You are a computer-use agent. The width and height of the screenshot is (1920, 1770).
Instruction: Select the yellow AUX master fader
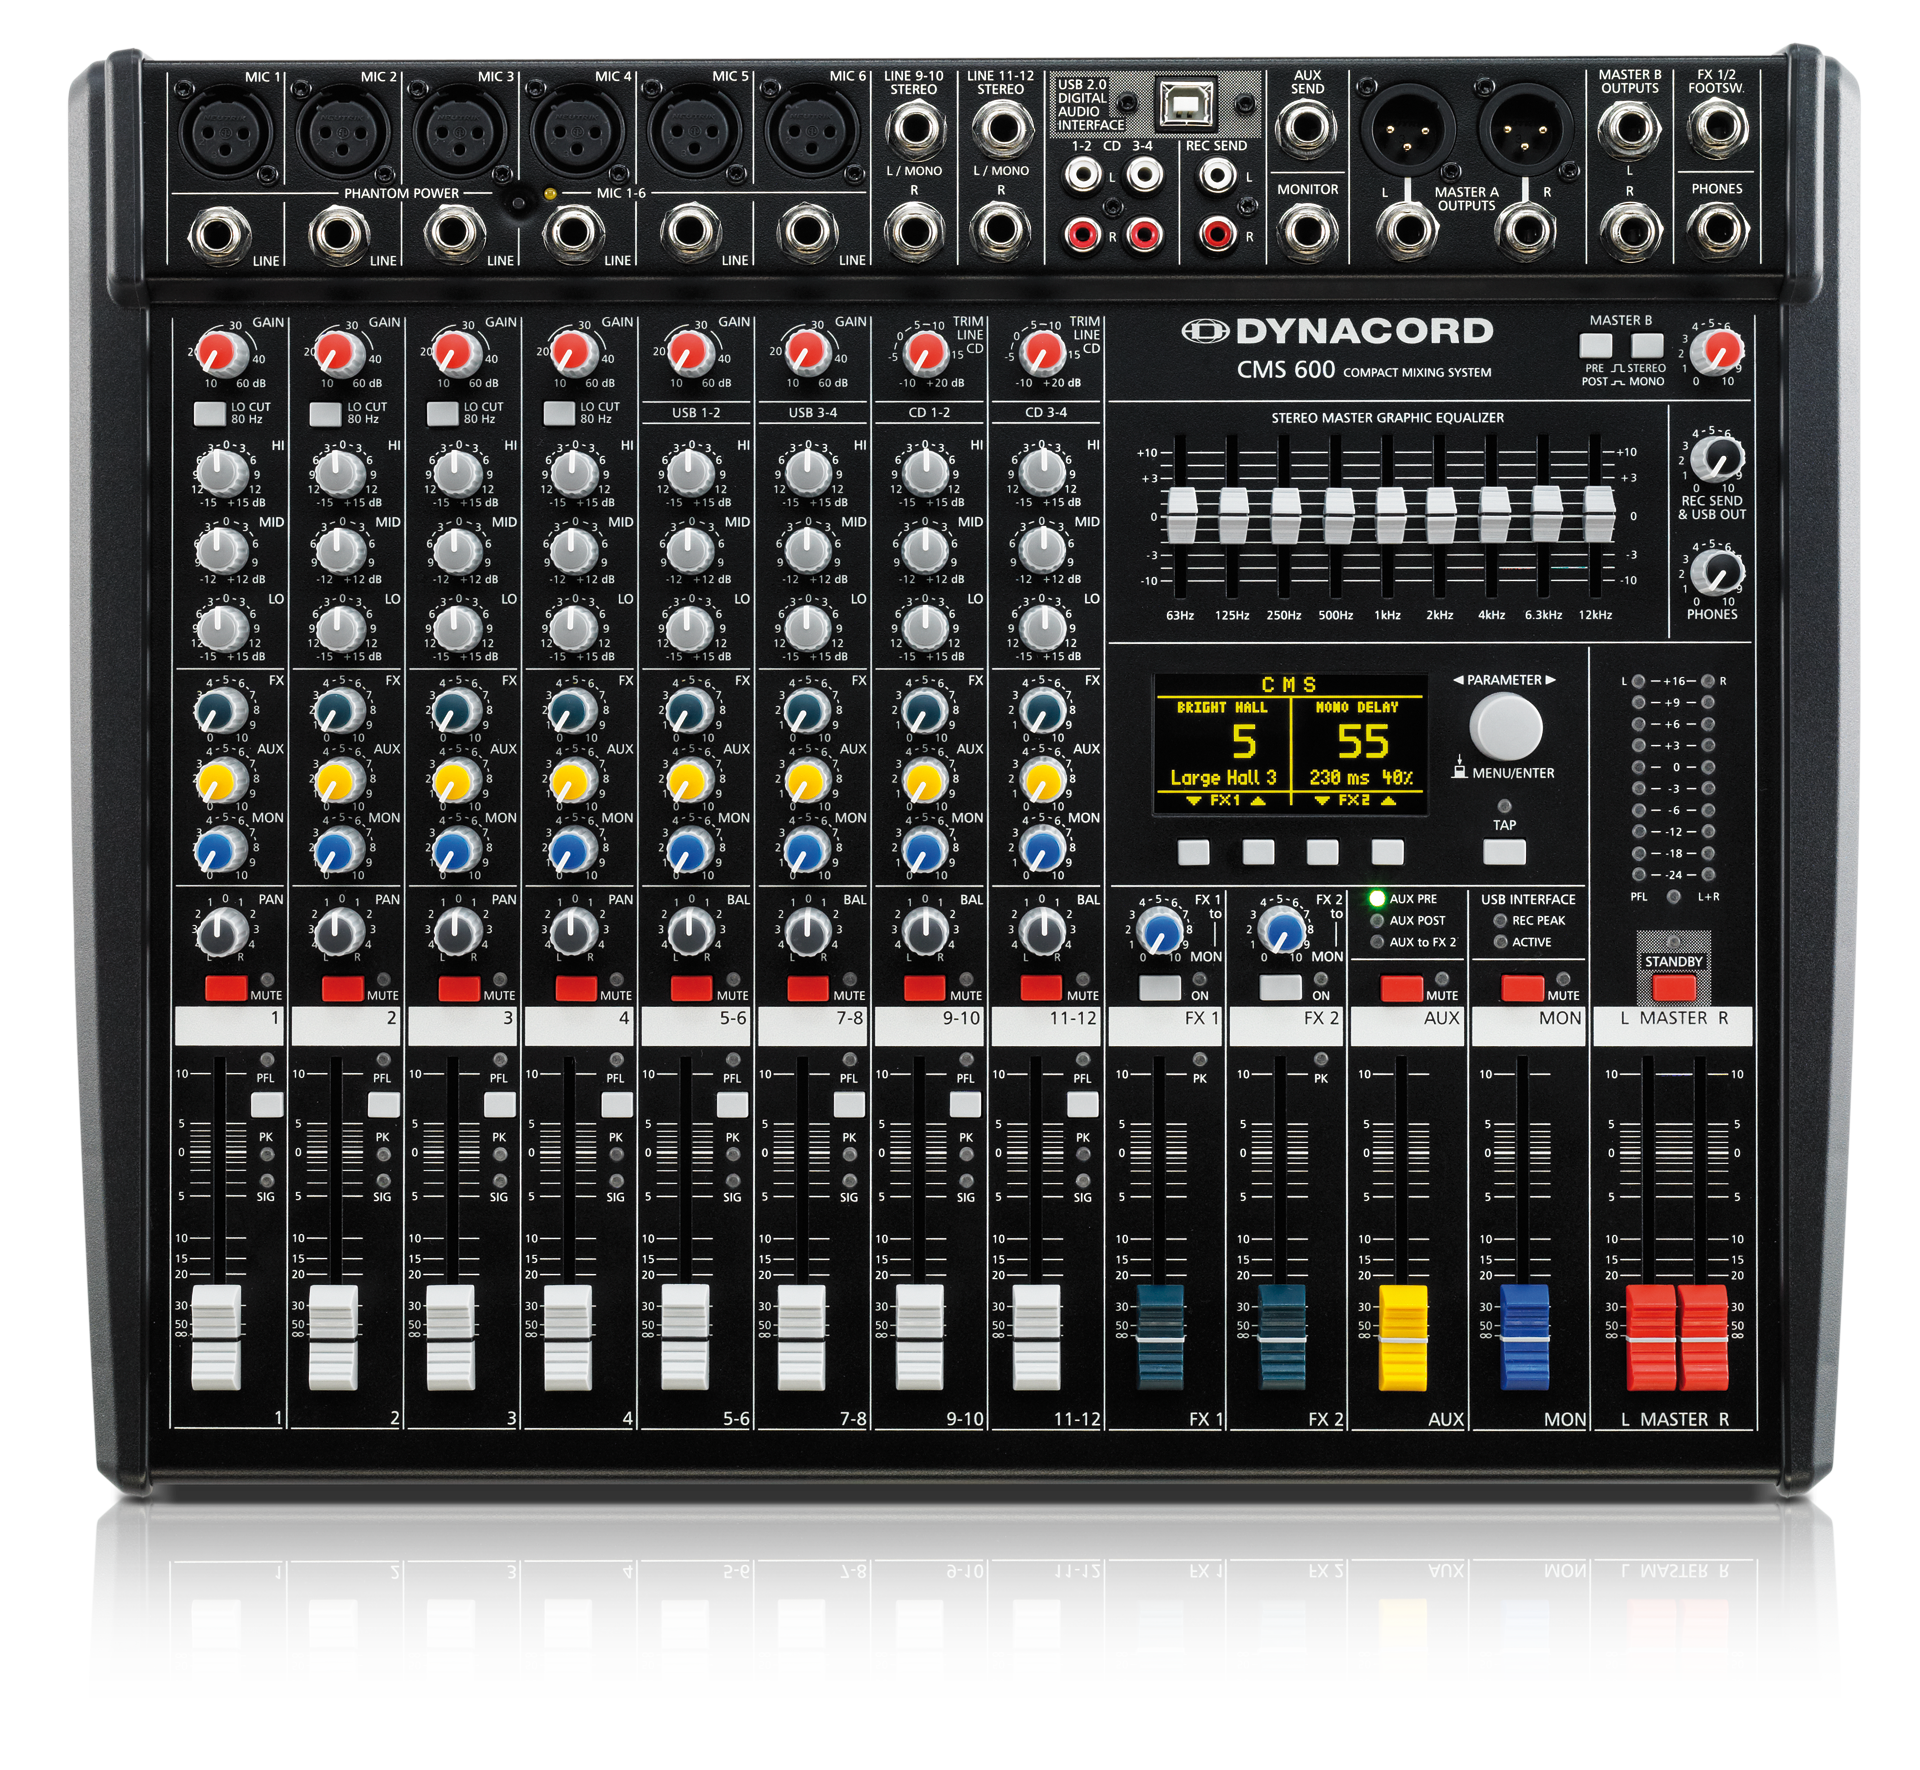click(1403, 1338)
